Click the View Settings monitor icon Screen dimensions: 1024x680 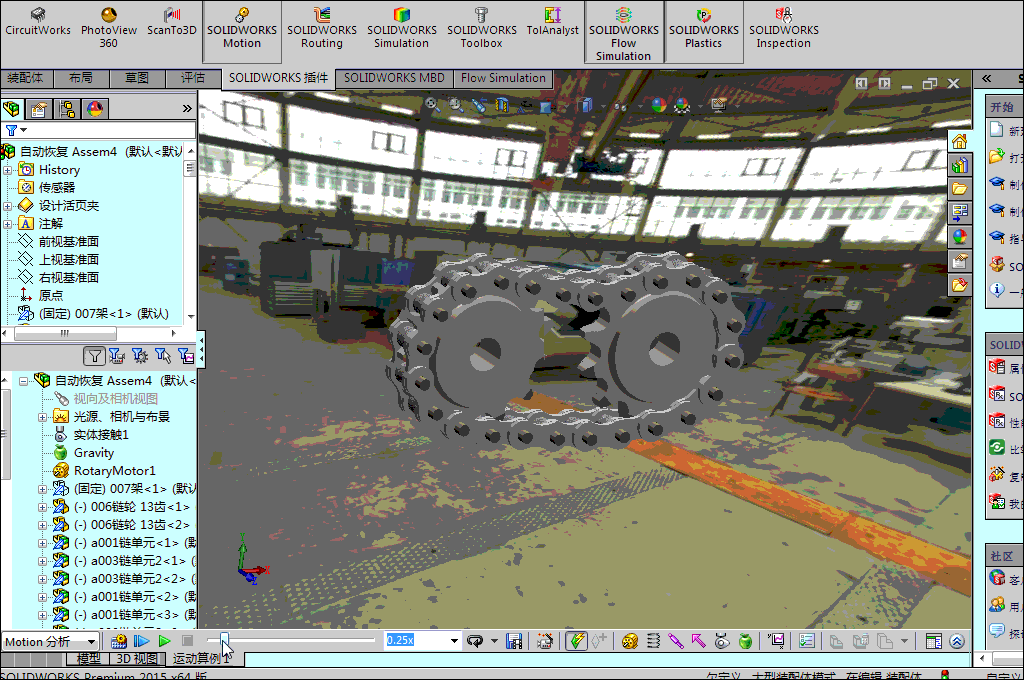718,105
